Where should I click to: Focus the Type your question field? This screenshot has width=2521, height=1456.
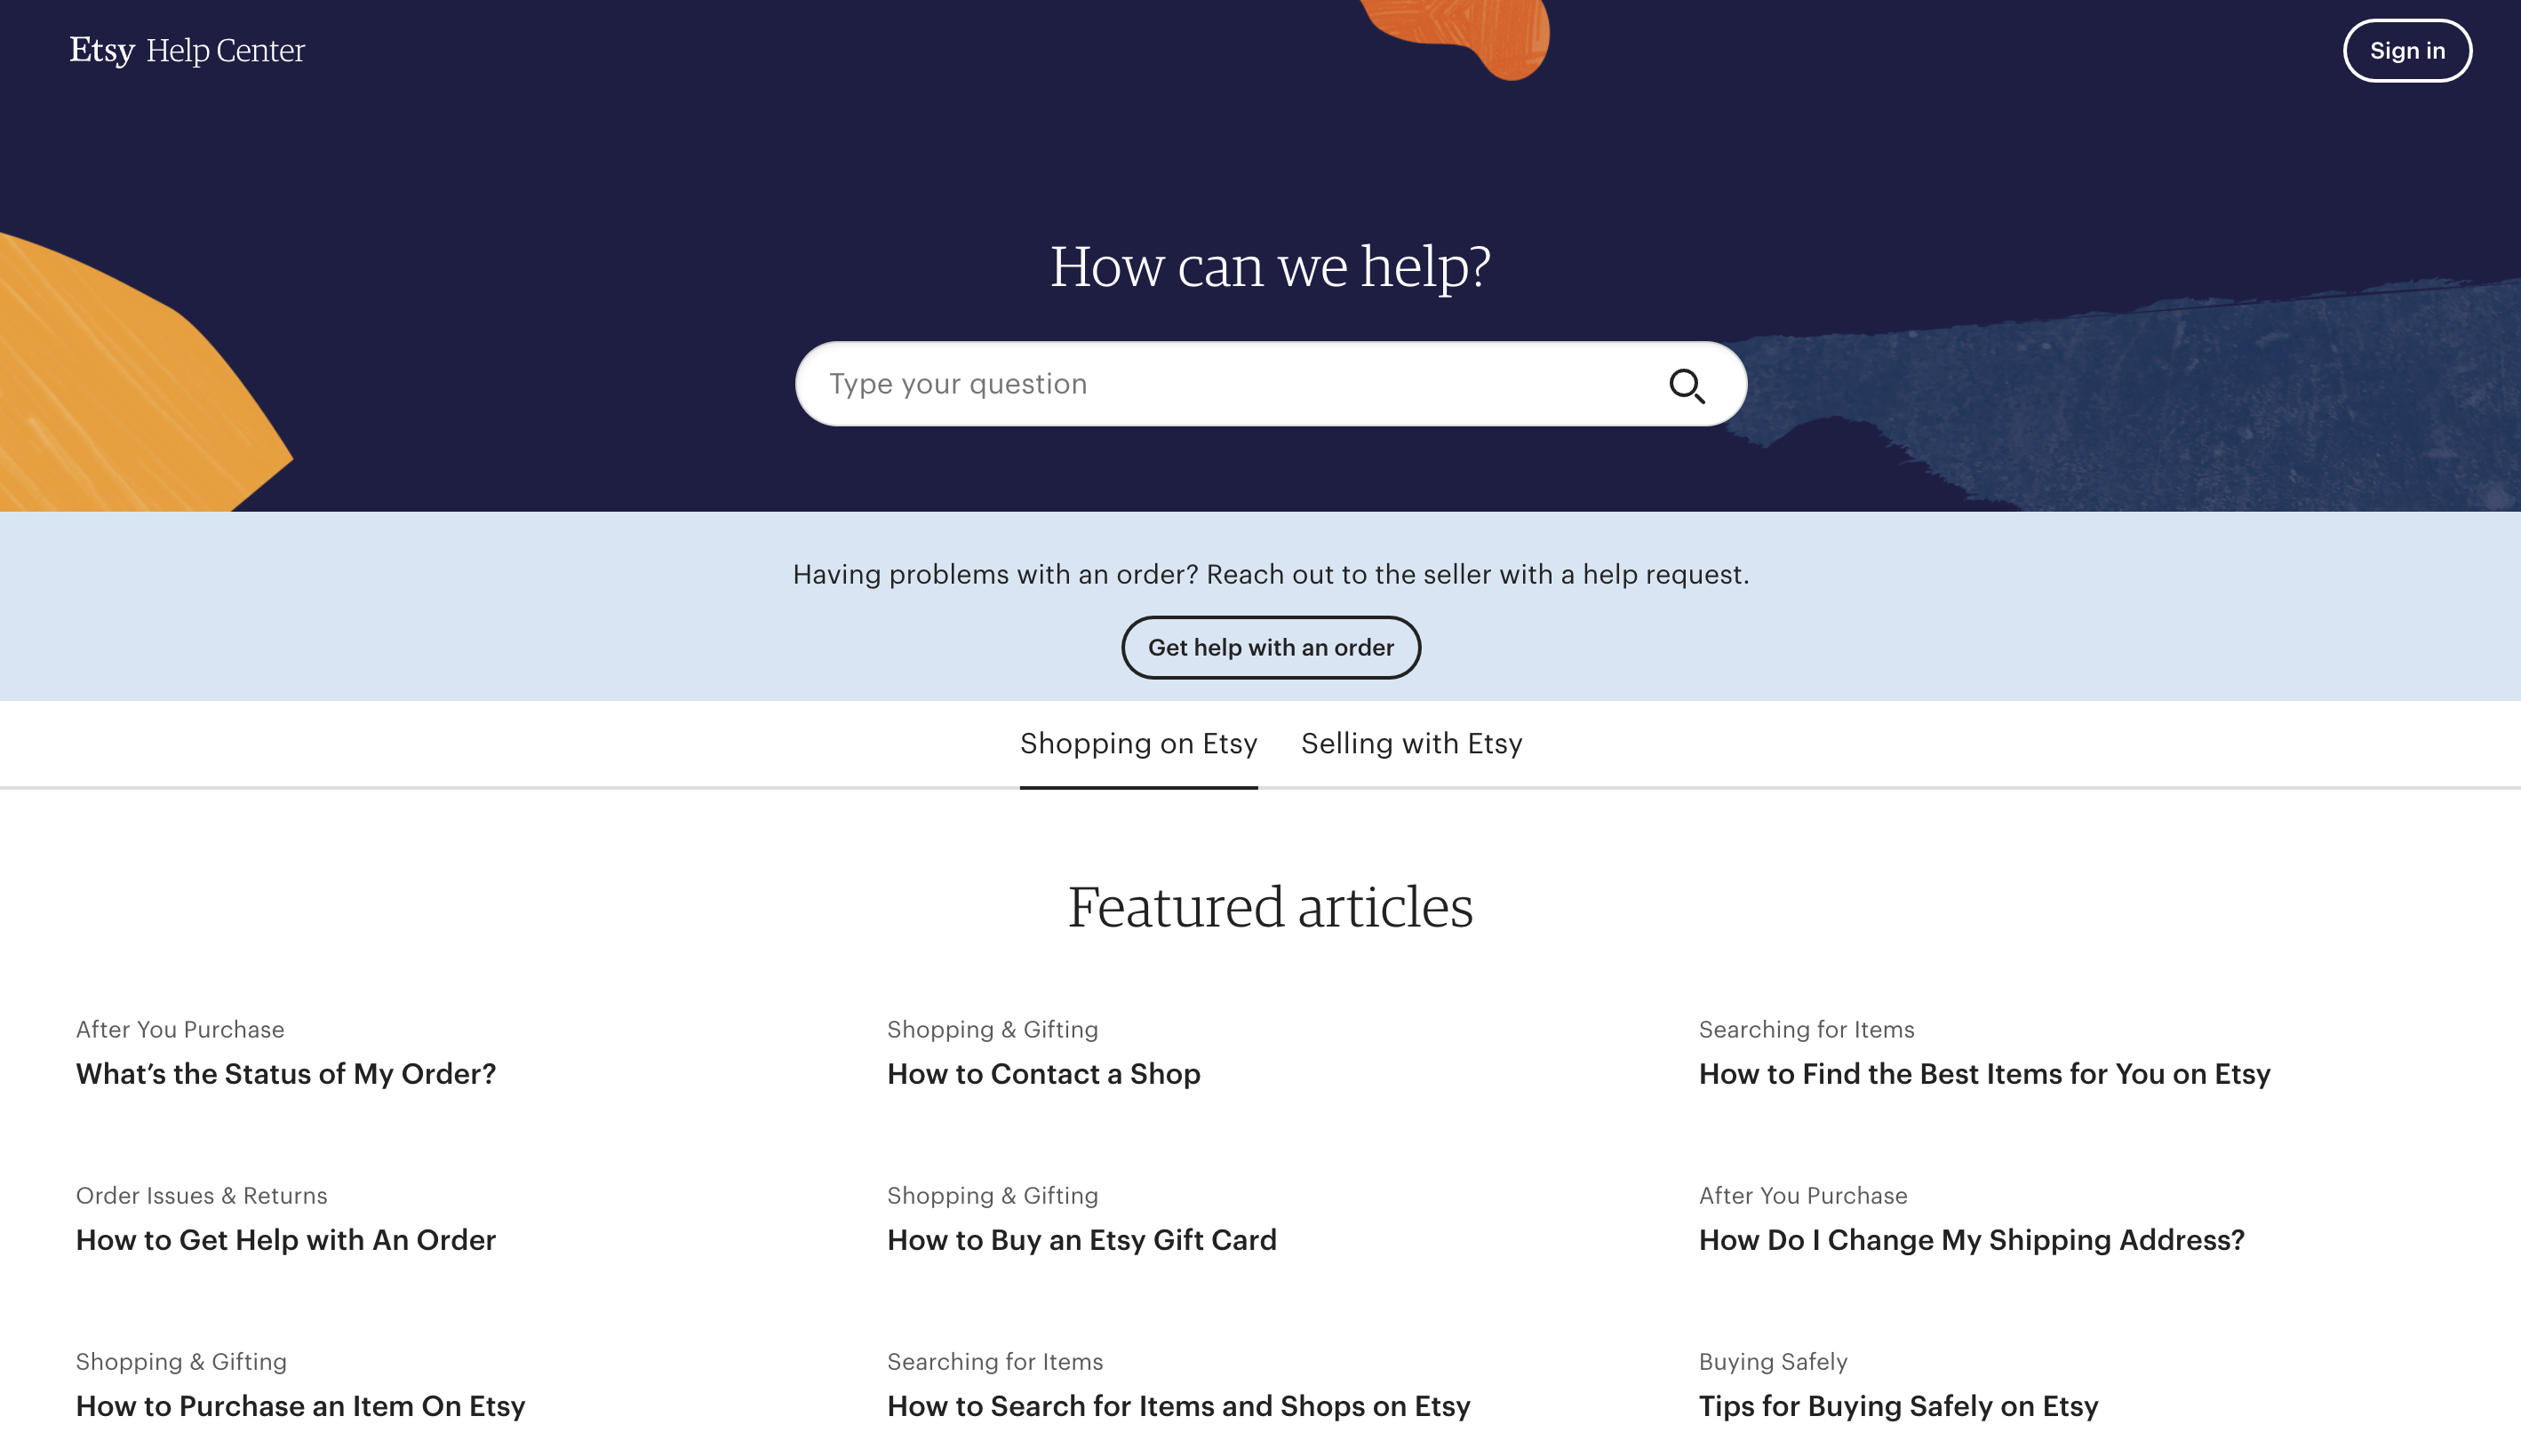tap(1230, 384)
